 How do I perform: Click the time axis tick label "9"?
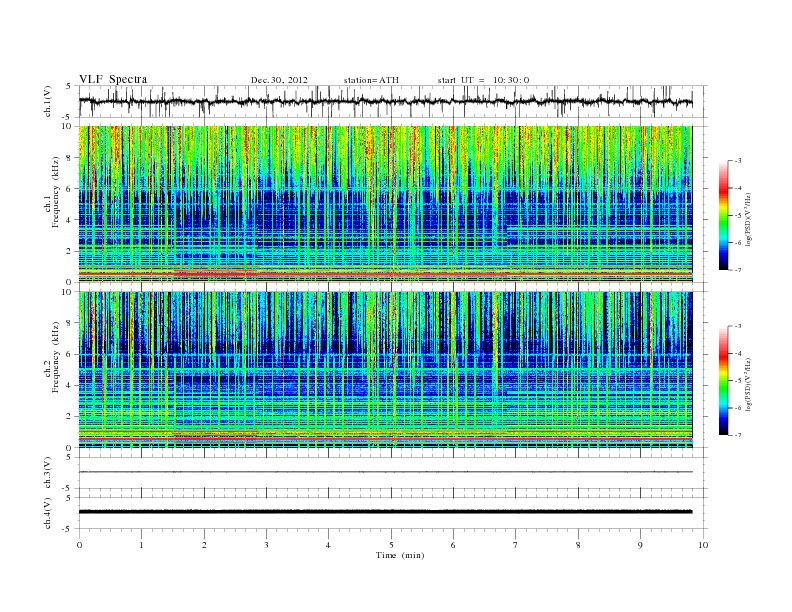click(x=640, y=545)
